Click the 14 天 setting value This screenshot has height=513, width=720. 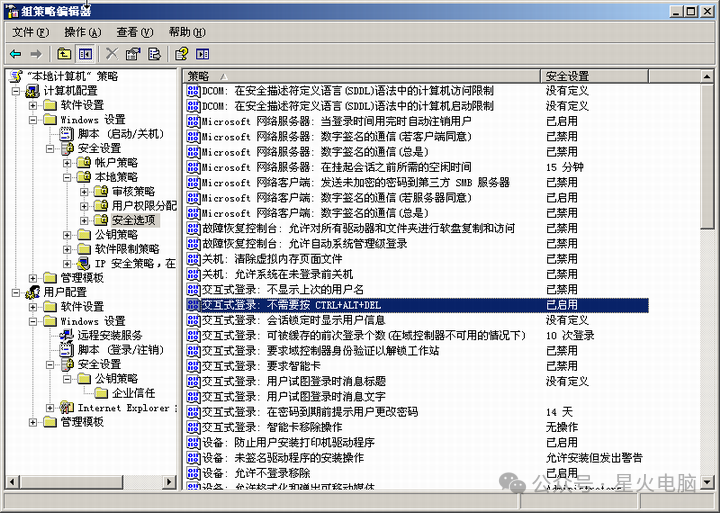[x=559, y=412]
